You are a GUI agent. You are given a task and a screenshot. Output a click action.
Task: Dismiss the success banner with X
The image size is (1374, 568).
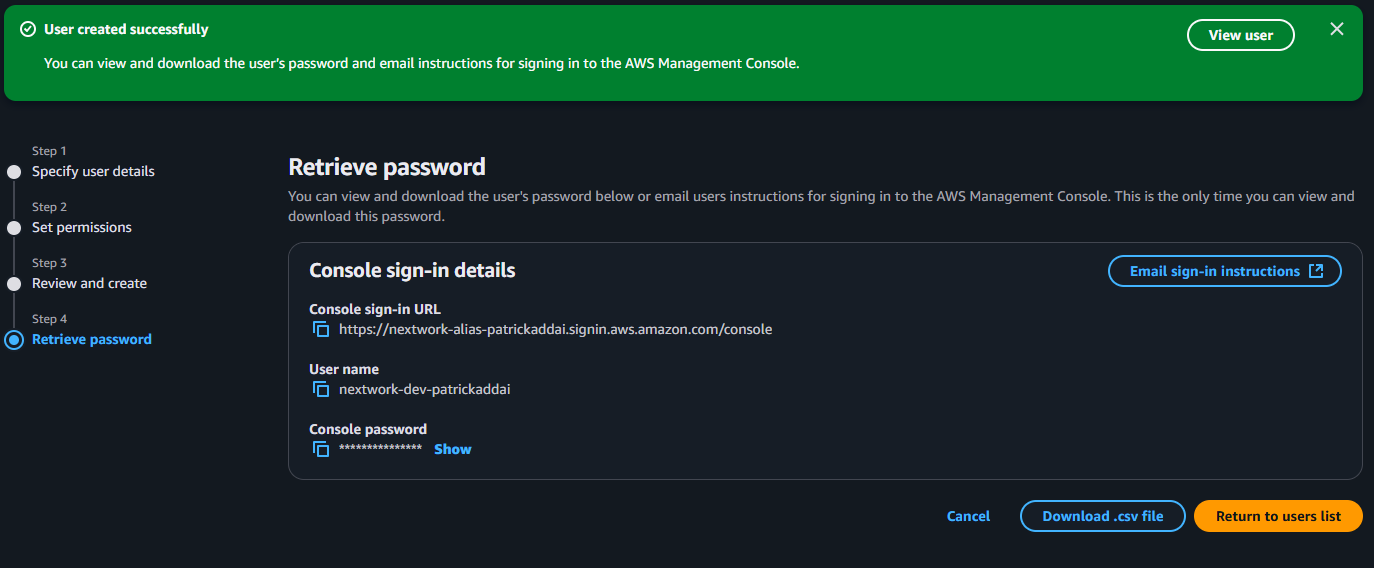1337,29
